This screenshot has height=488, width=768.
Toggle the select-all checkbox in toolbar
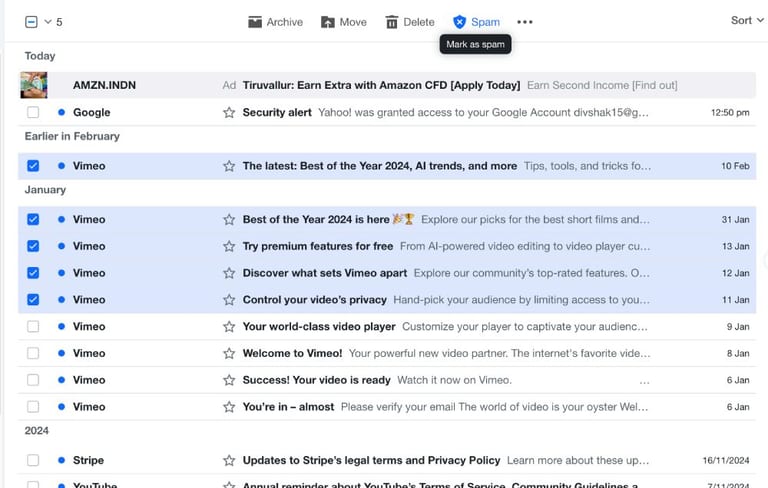coord(31,22)
